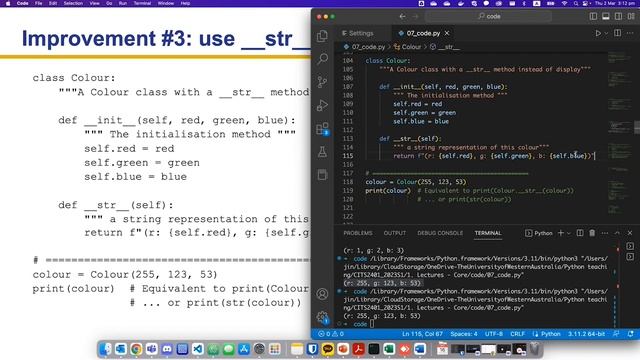Click the notifications bell in status bar
Screen dimensions: 640x360
click(631, 334)
